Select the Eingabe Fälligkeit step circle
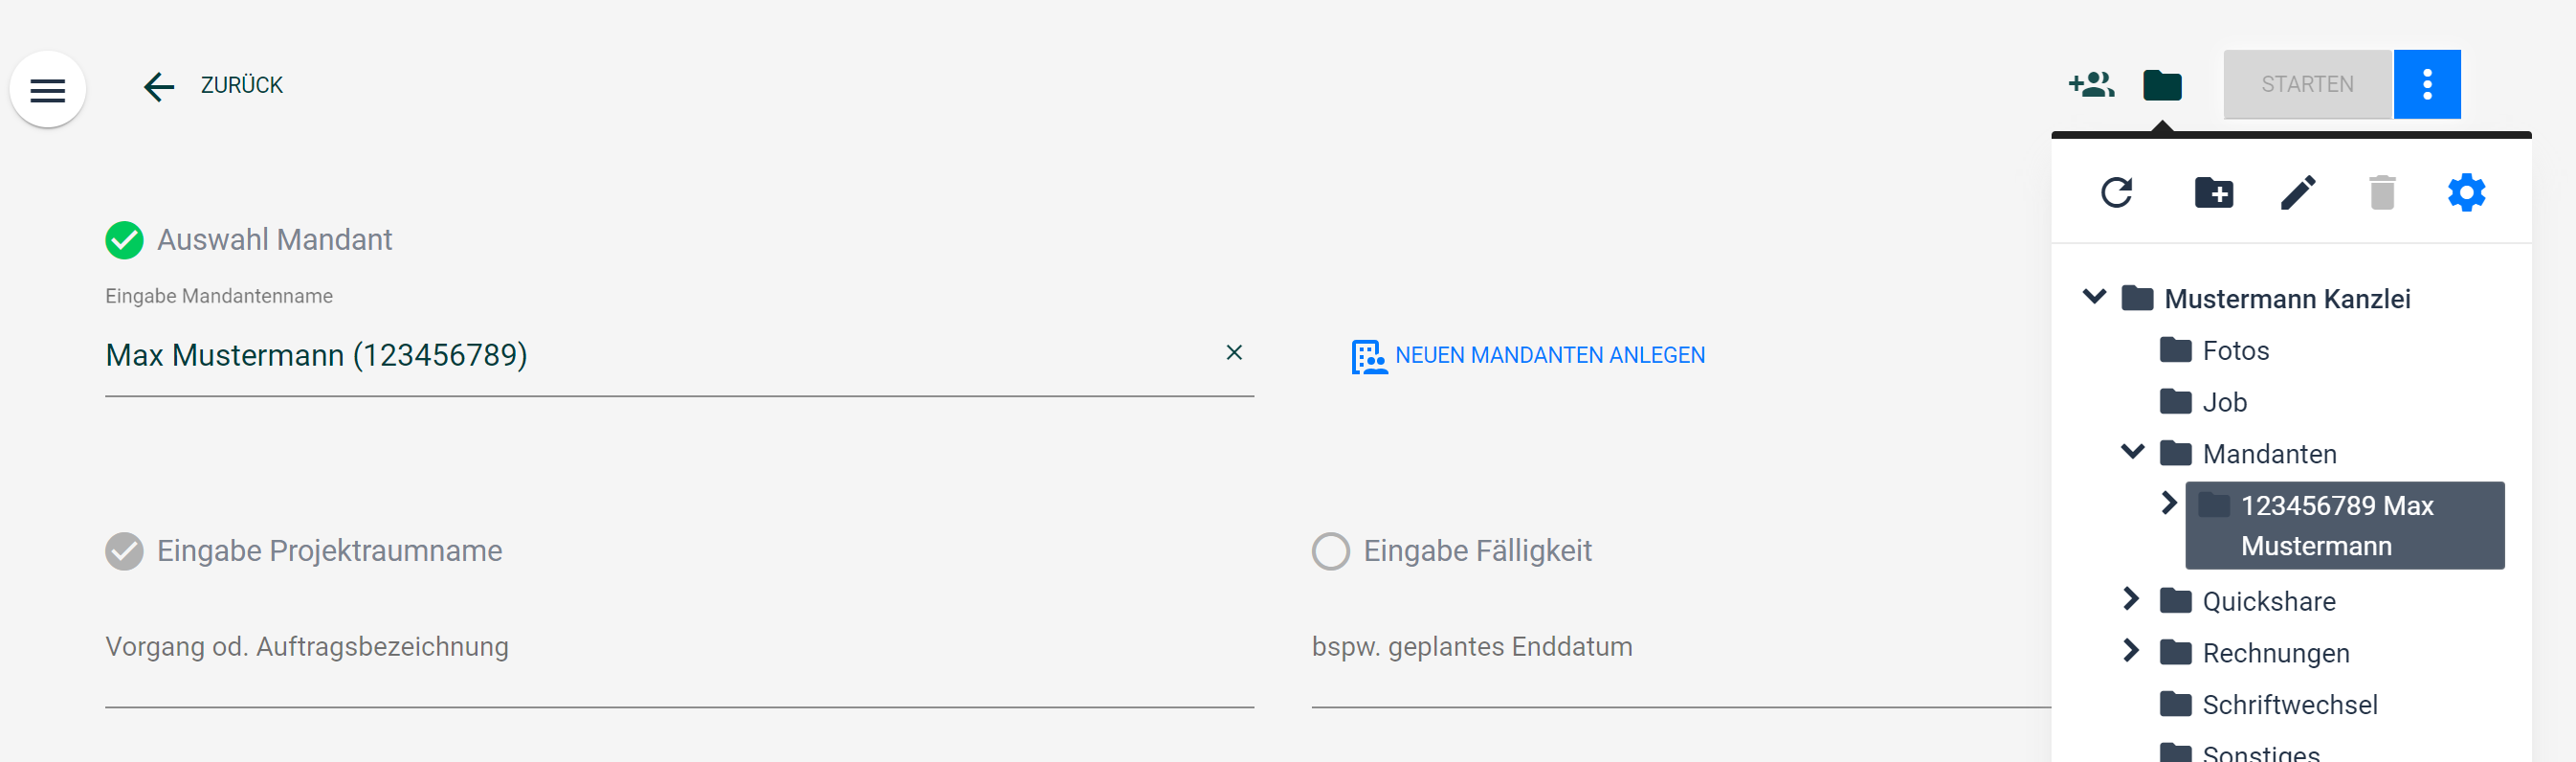Viewport: 2576px width, 762px height. tap(1330, 551)
